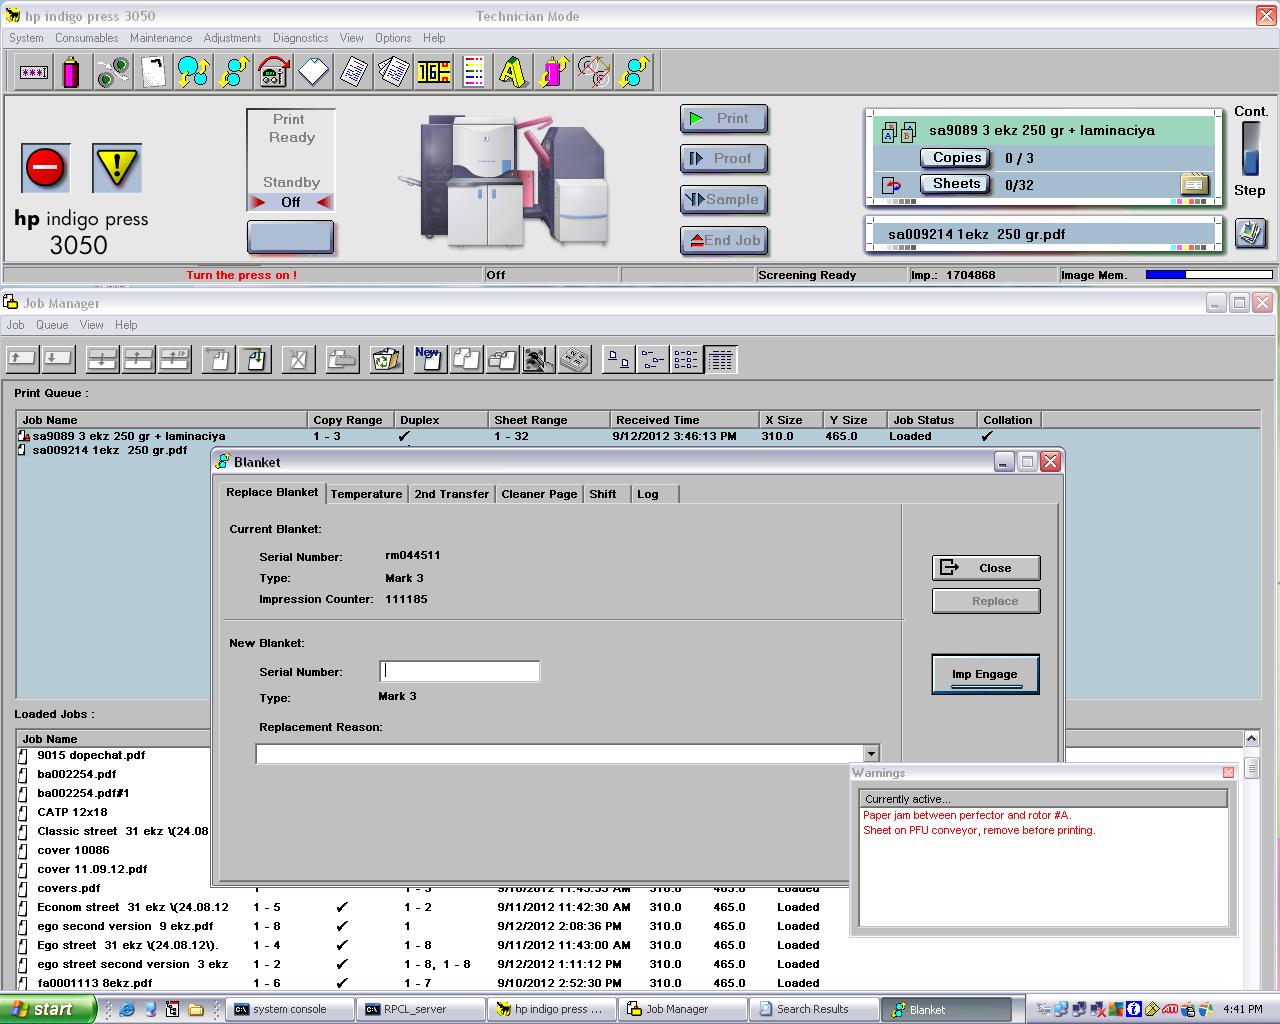This screenshot has width=1280, height=1024.
Task: Open the password entry toolbar icon
Action: click(x=33, y=72)
